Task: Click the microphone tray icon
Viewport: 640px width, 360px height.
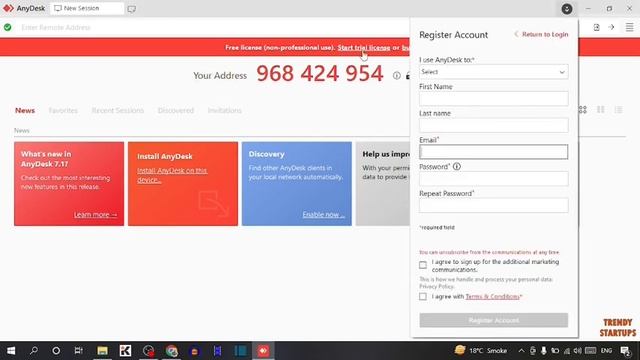Action: point(544,351)
